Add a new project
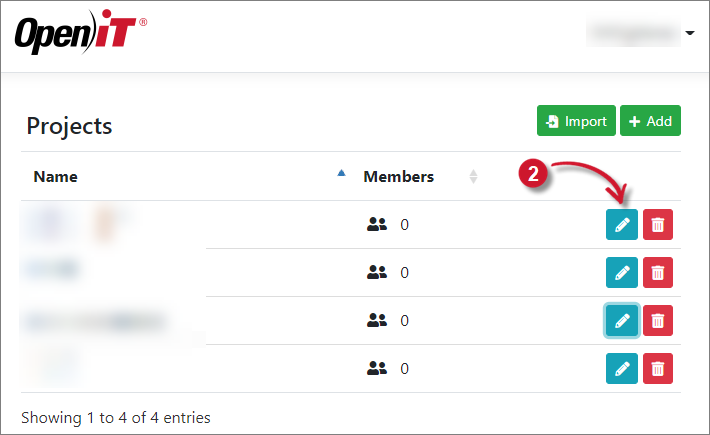This screenshot has width=710, height=435. [650, 121]
